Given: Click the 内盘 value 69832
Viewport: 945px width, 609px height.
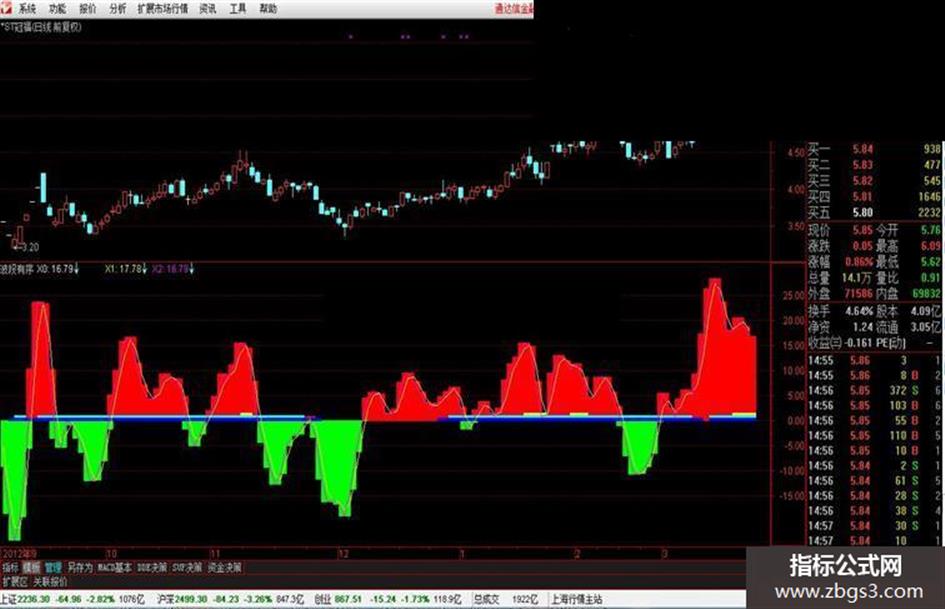Looking at the screenshot, I should (927, 294).
